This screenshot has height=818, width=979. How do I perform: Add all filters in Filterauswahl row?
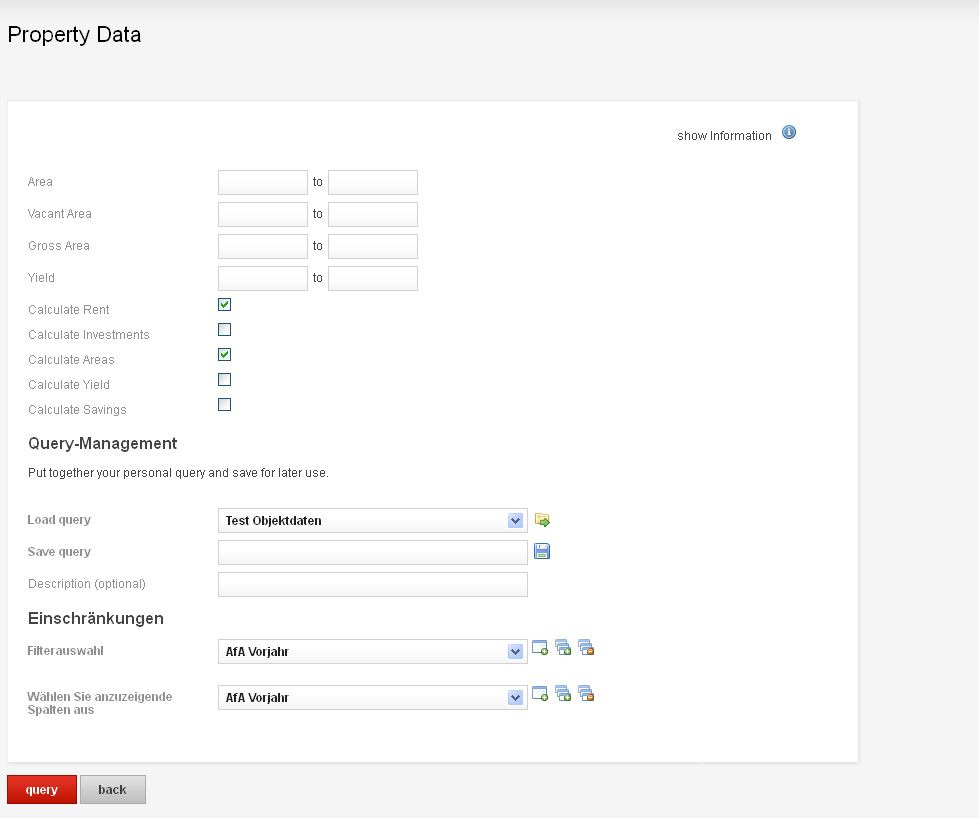click(x=563, y=648)
